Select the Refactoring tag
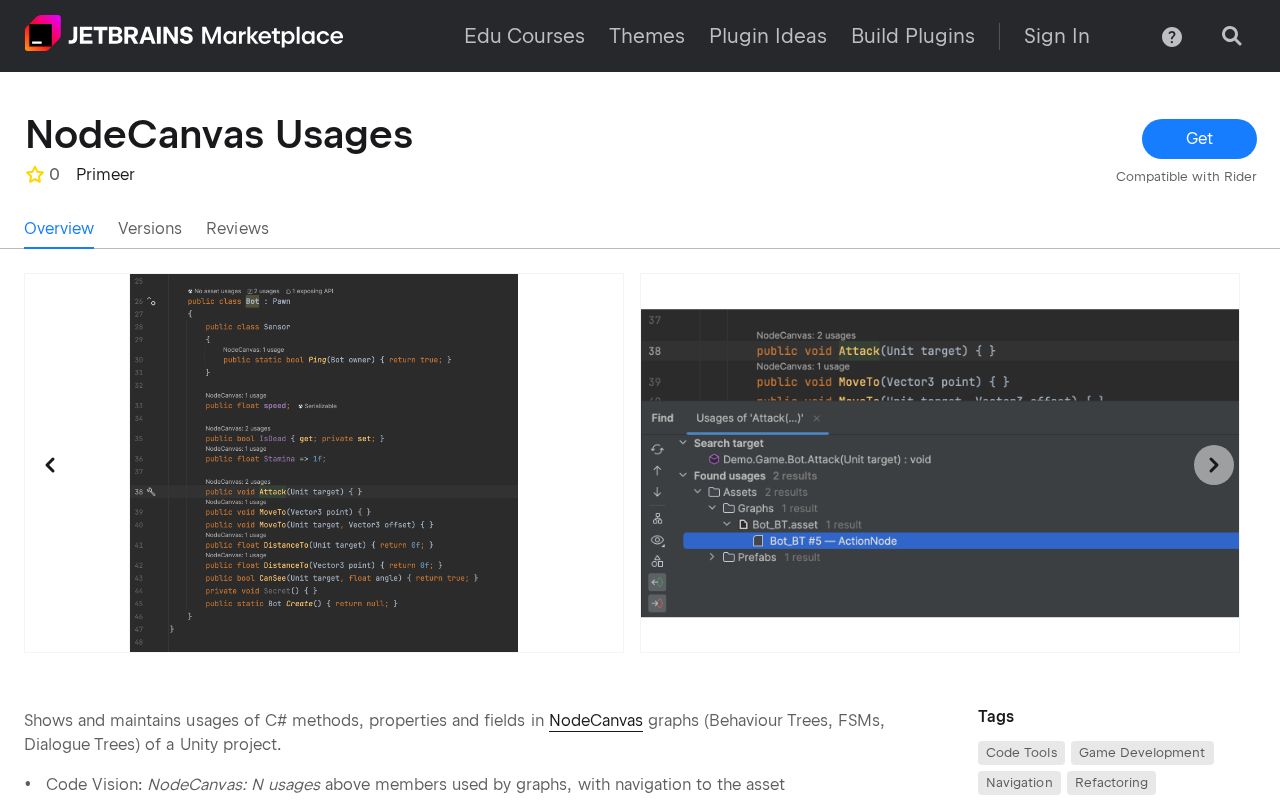Viewport: 1280px width, 800px height. tap(1111, 783)
